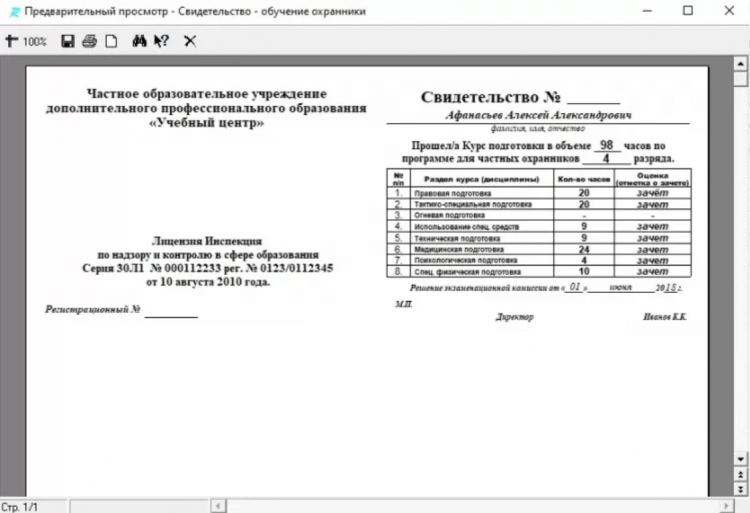
Task: Click the row 'Огневая подготовка'
Action: click(x=539, y=216)
